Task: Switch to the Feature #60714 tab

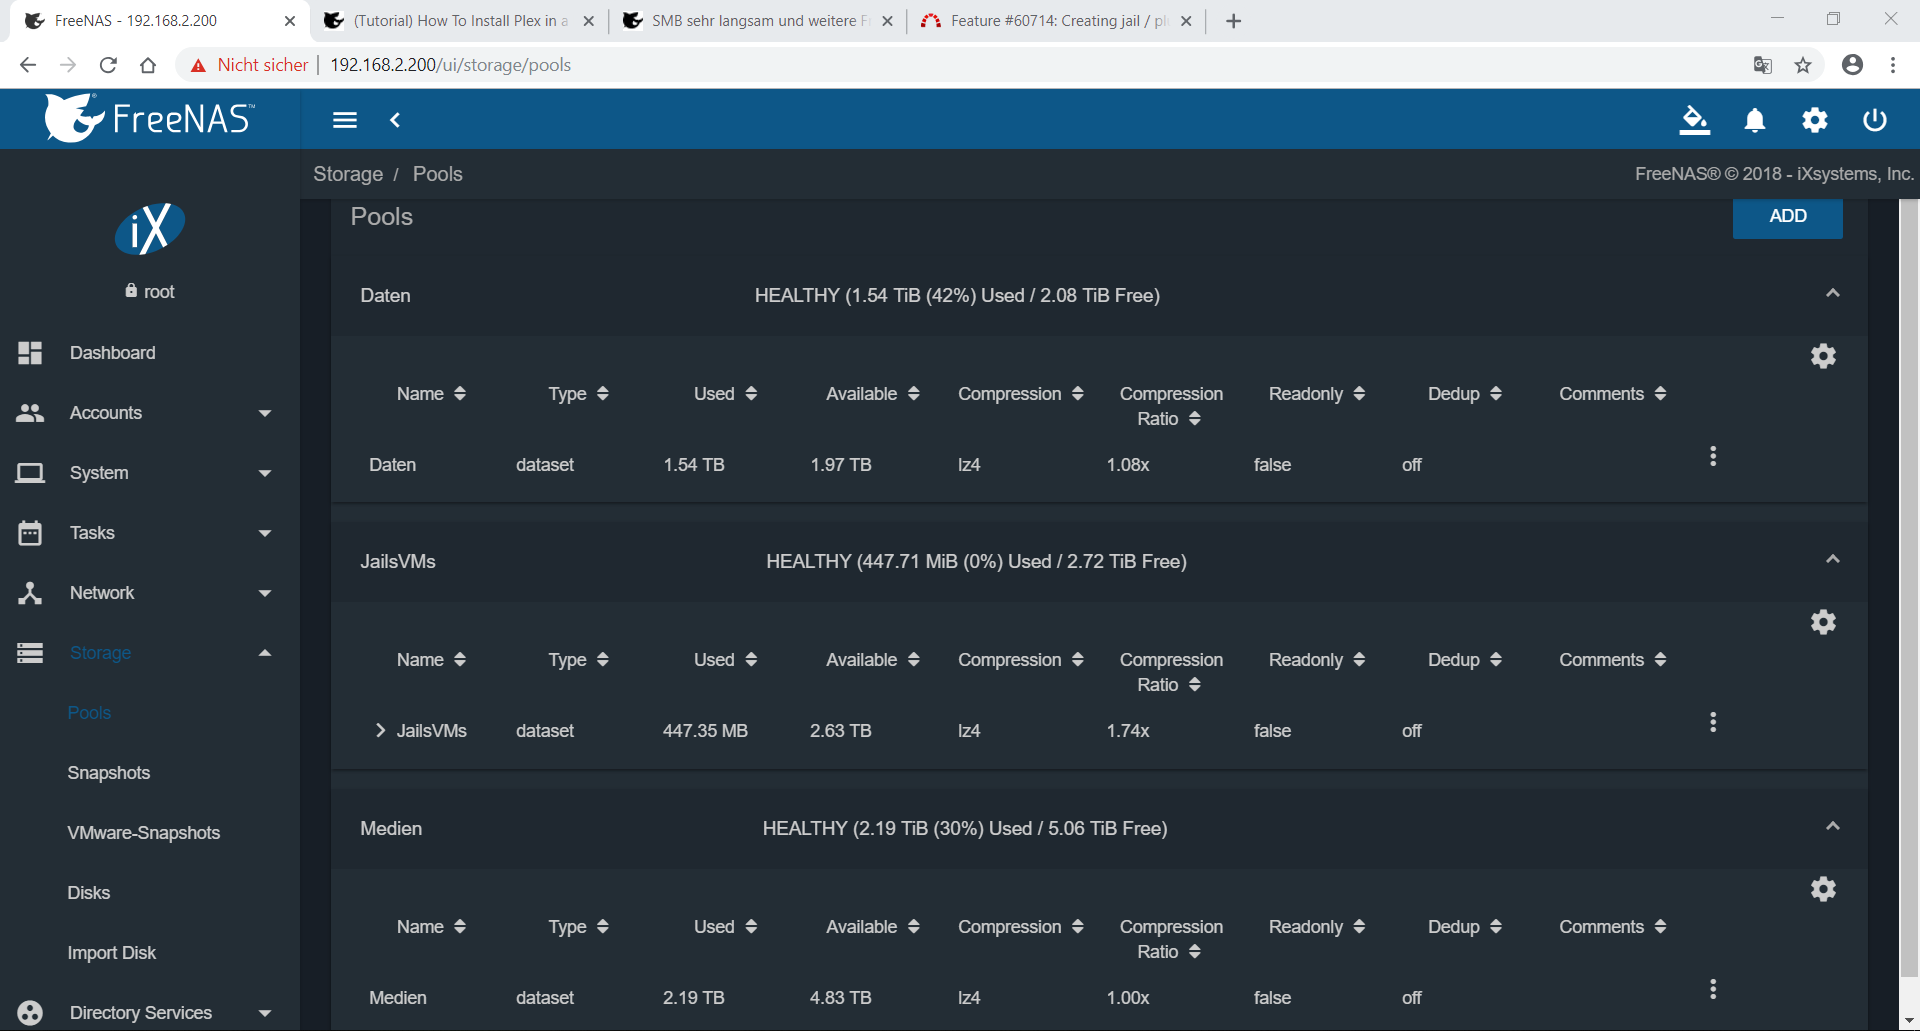Action: pyautogui.click(x=1055, y=21)
